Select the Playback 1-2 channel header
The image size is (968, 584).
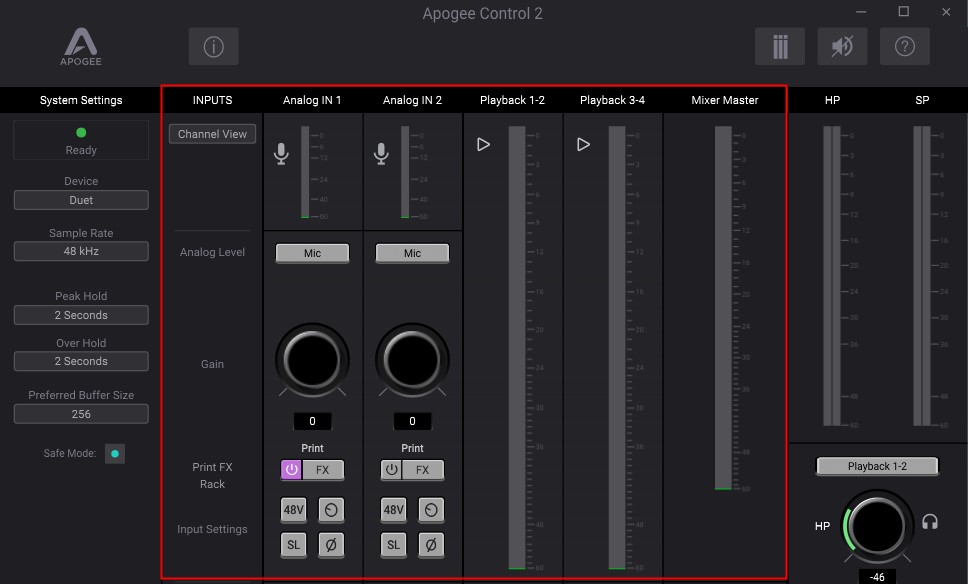click(512, 100)
